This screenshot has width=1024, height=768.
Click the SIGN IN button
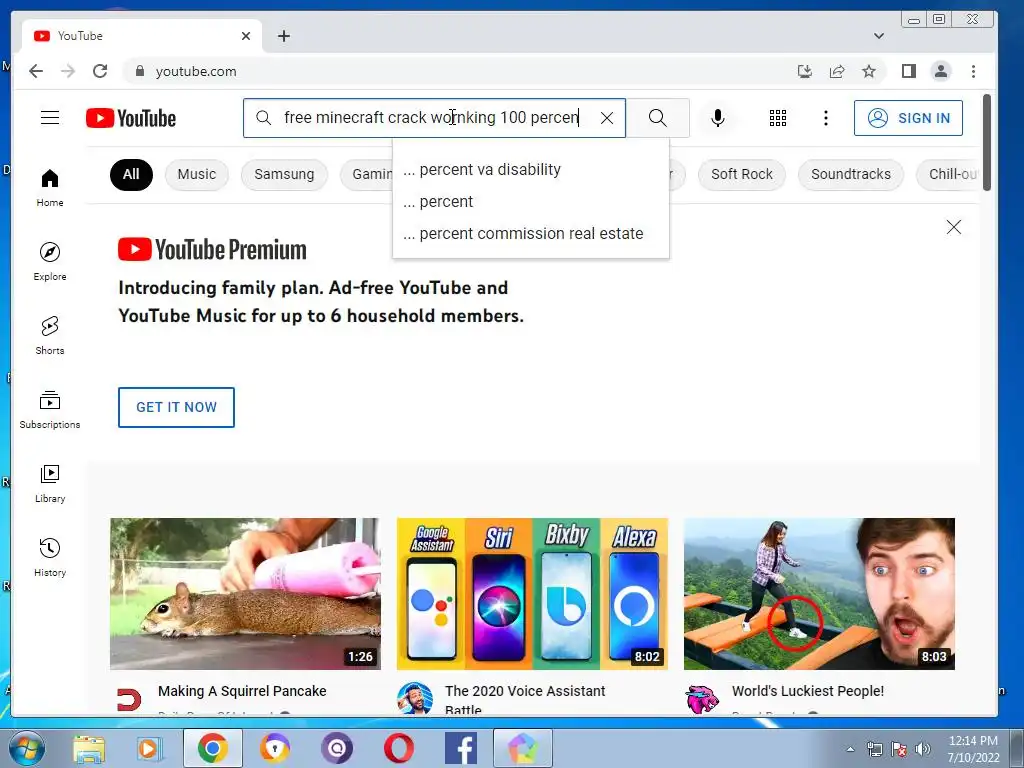click(x=908, y=118)
